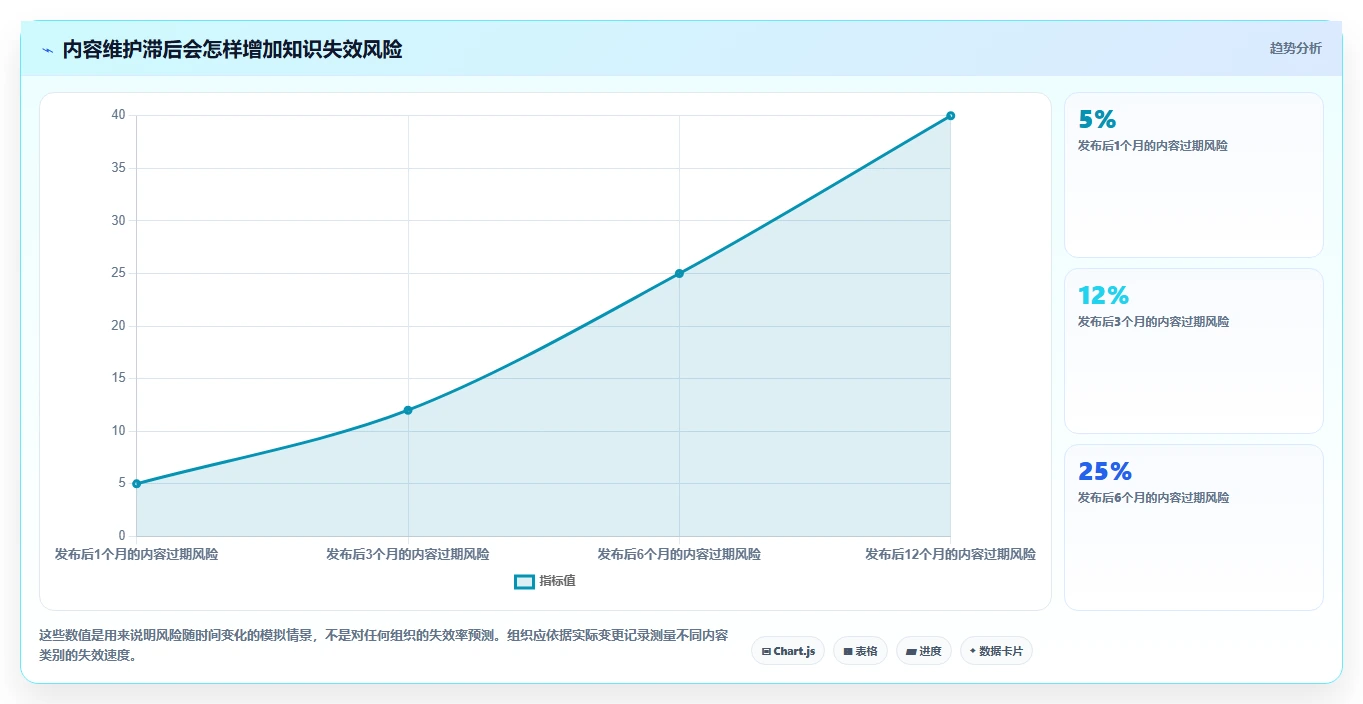Click the 25% stat card value

[x=1105, y=472]
